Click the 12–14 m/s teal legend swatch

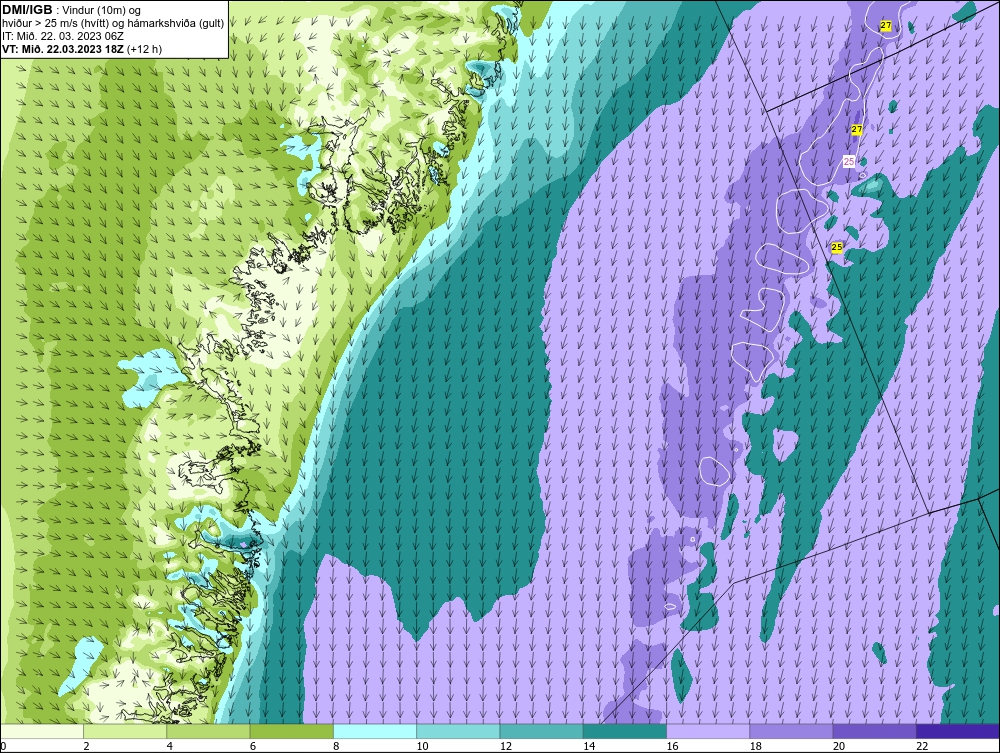[x=541, y=731]
